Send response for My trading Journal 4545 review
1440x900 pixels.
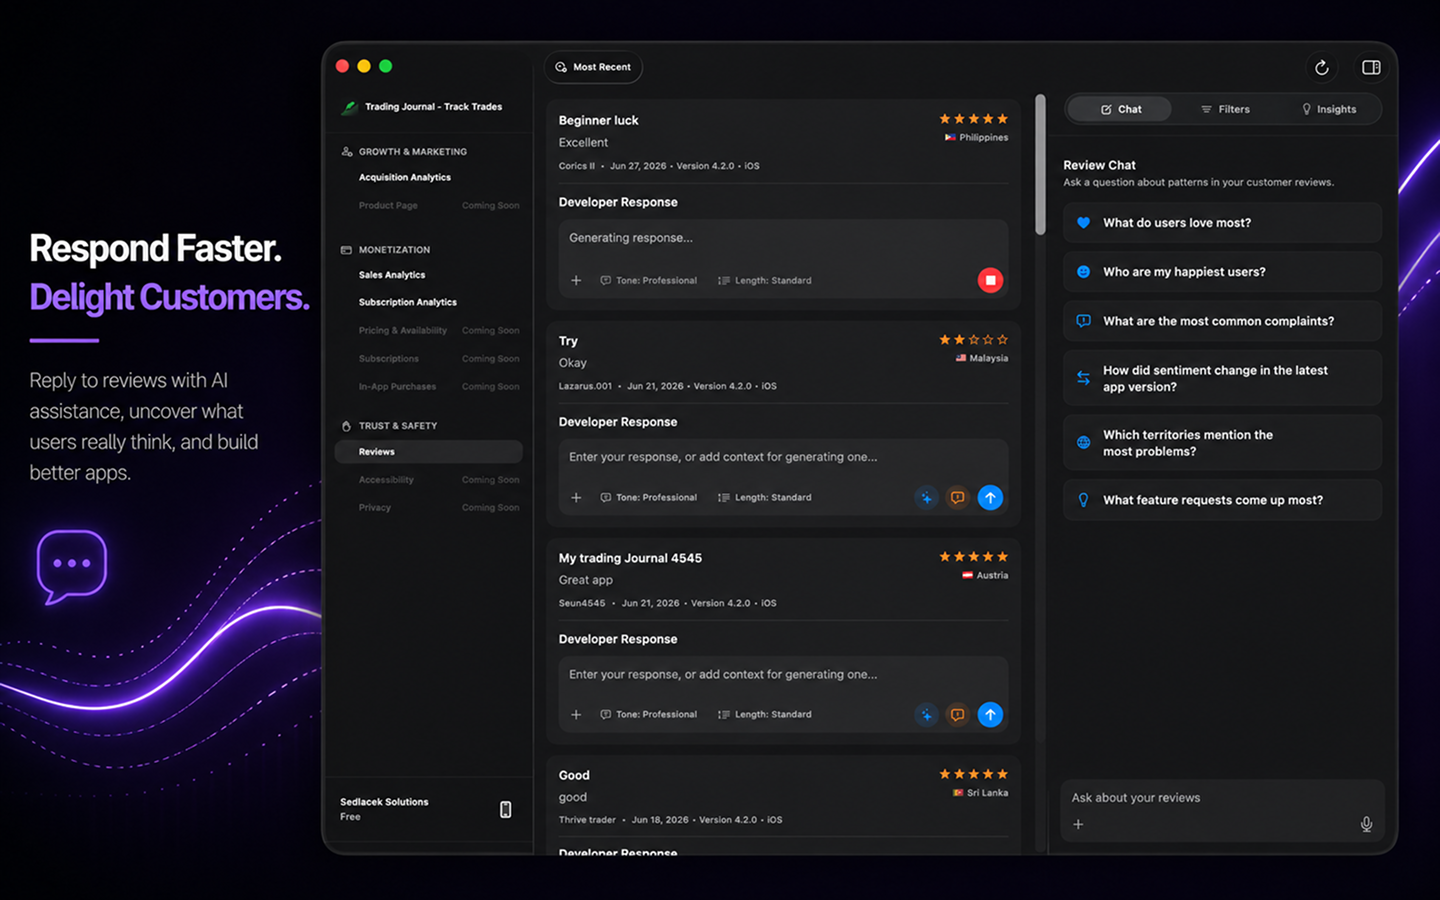pyautogui.click(x=990, y=714)
